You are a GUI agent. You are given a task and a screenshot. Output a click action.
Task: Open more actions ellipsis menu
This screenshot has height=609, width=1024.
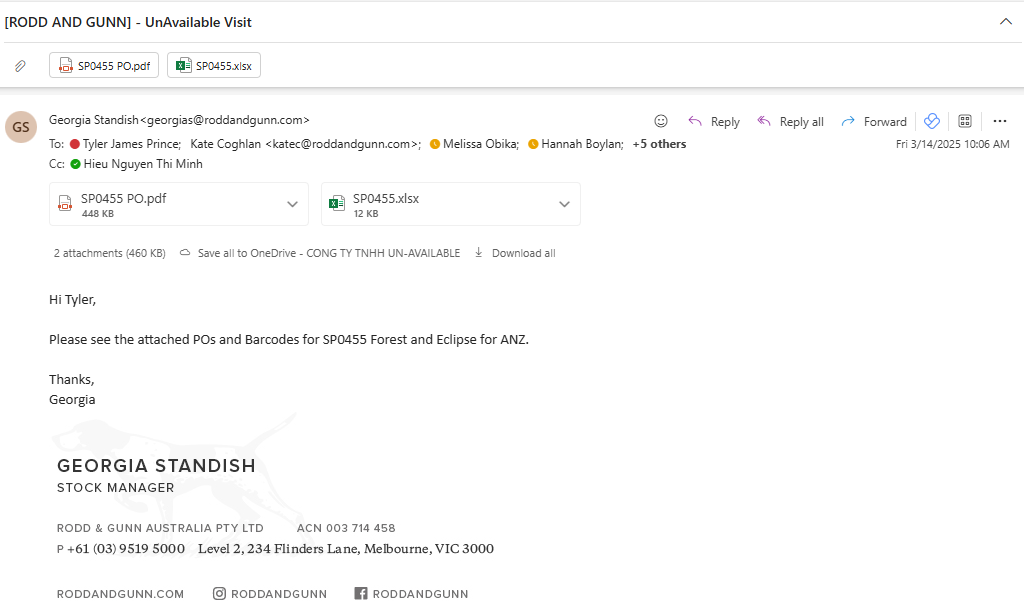point(1000,121)
